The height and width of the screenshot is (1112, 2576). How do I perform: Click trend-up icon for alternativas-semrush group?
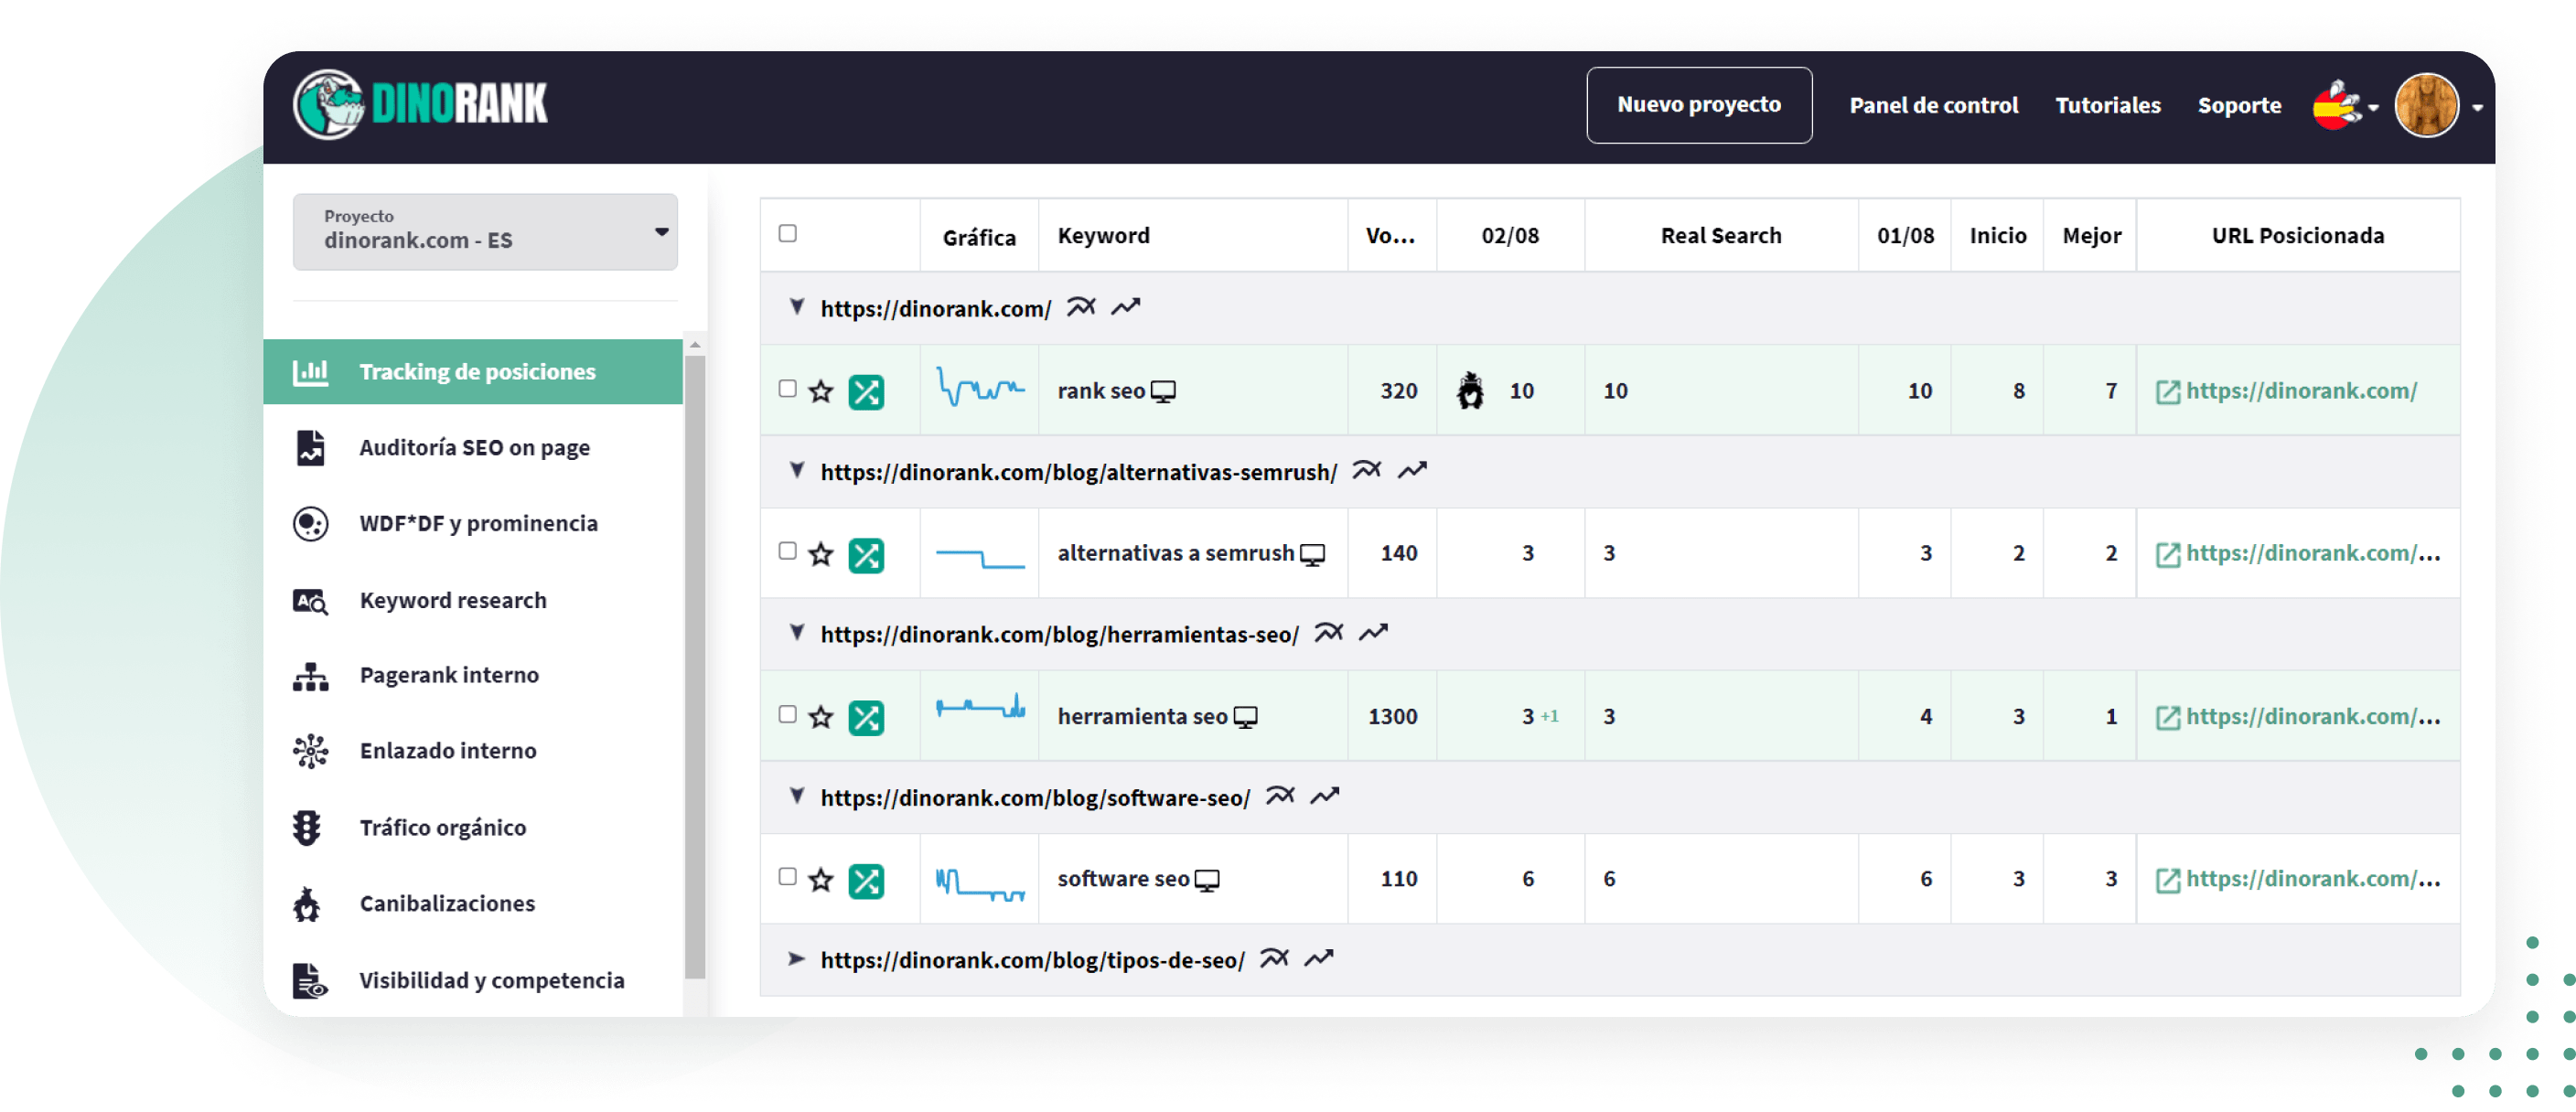1412,470
